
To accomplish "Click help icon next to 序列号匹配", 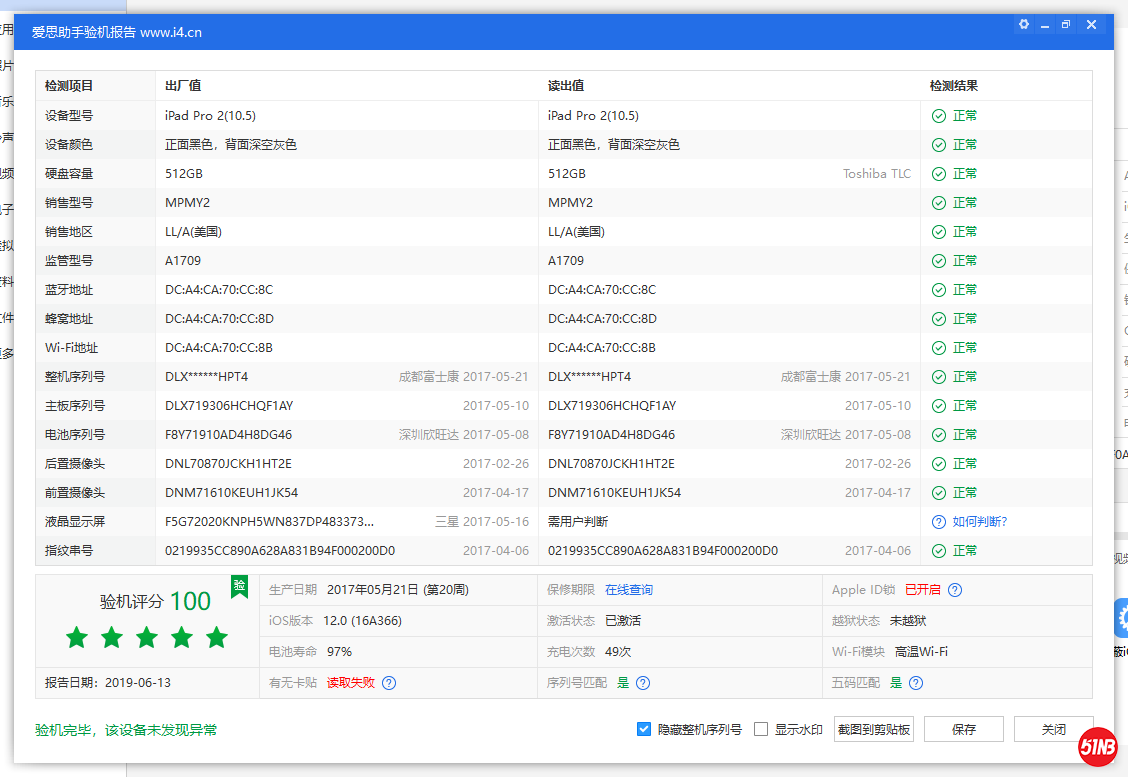I will point(643,683).
